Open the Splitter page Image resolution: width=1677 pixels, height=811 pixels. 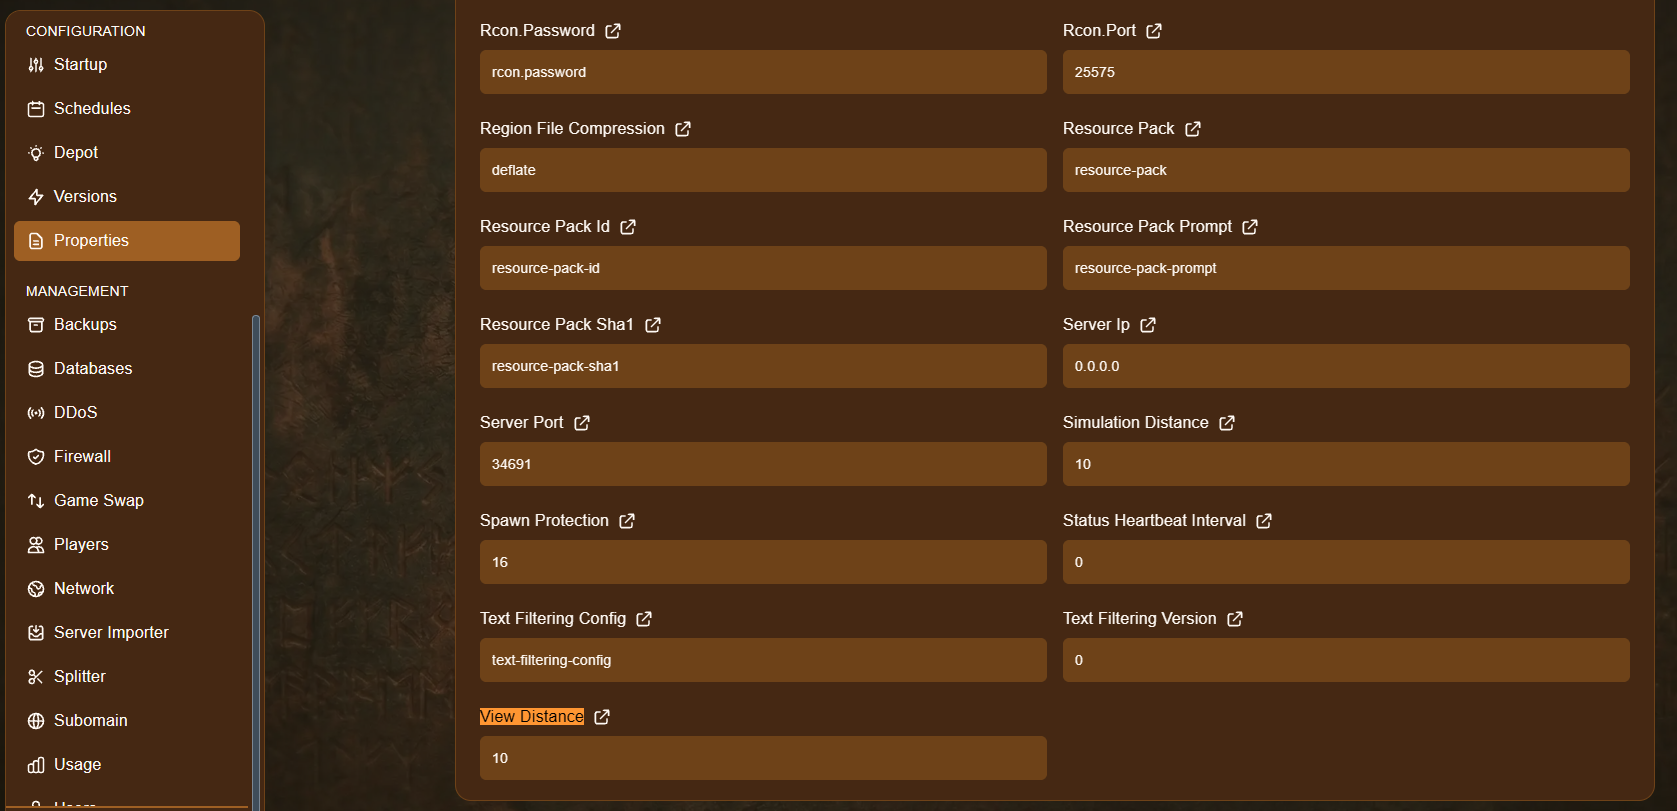point(127,677)
